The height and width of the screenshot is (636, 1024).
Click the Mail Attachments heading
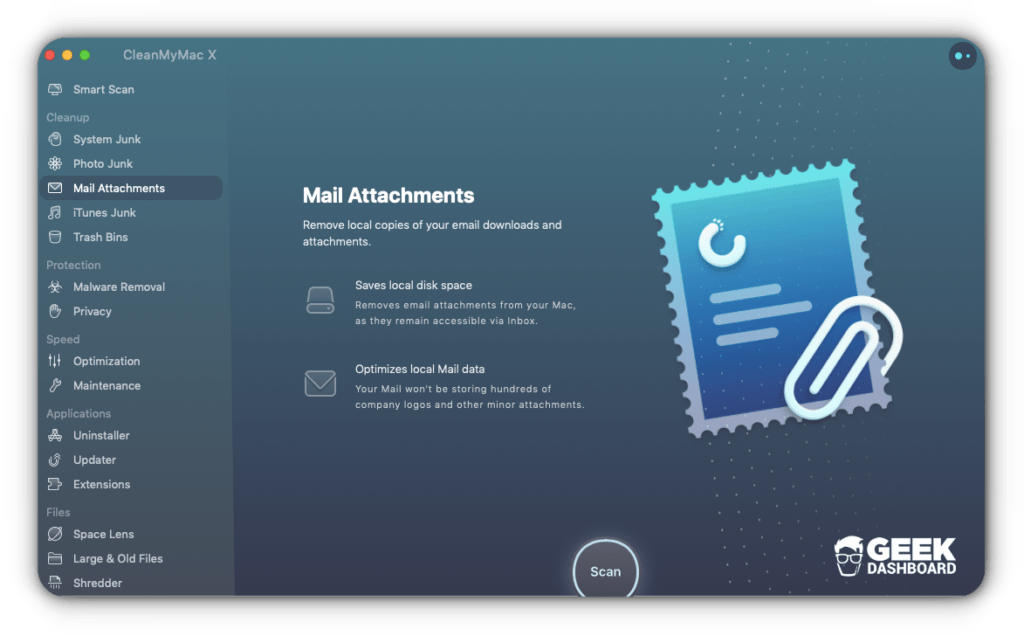388,195
